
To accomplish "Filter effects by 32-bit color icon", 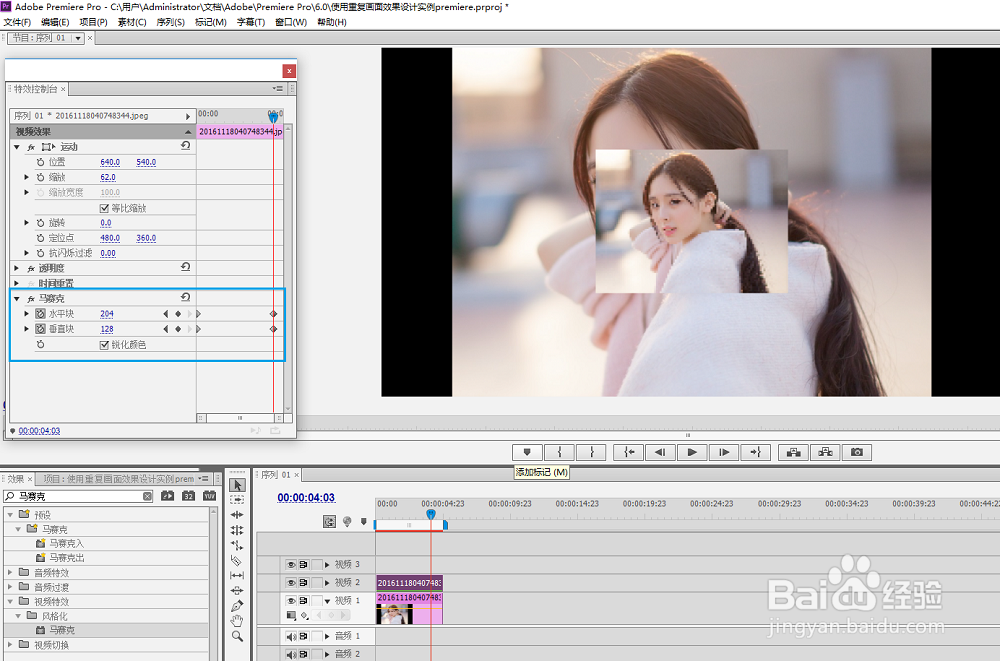I will pos(189,496).
